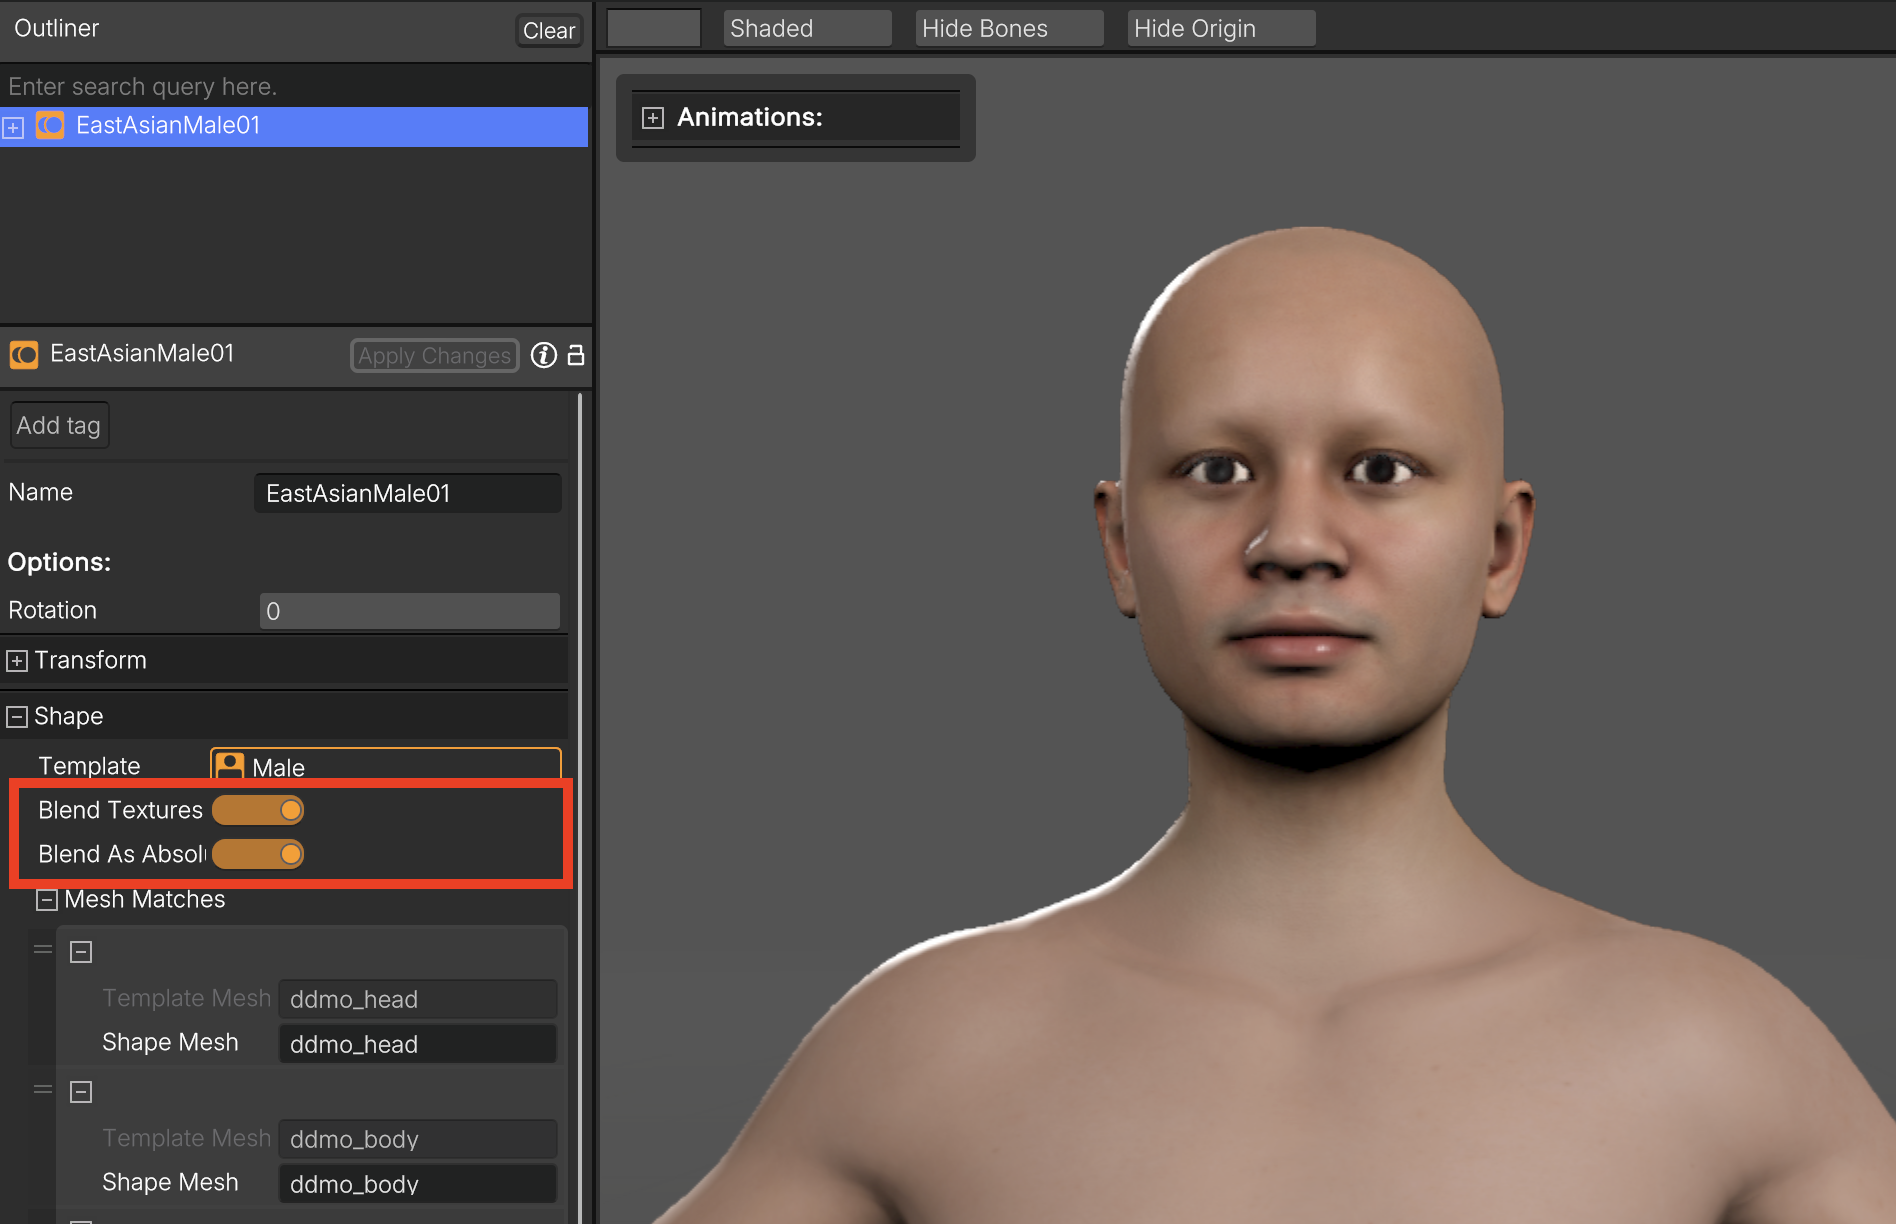
Task: Click the Rotation value field
Action: pos(409,611)
